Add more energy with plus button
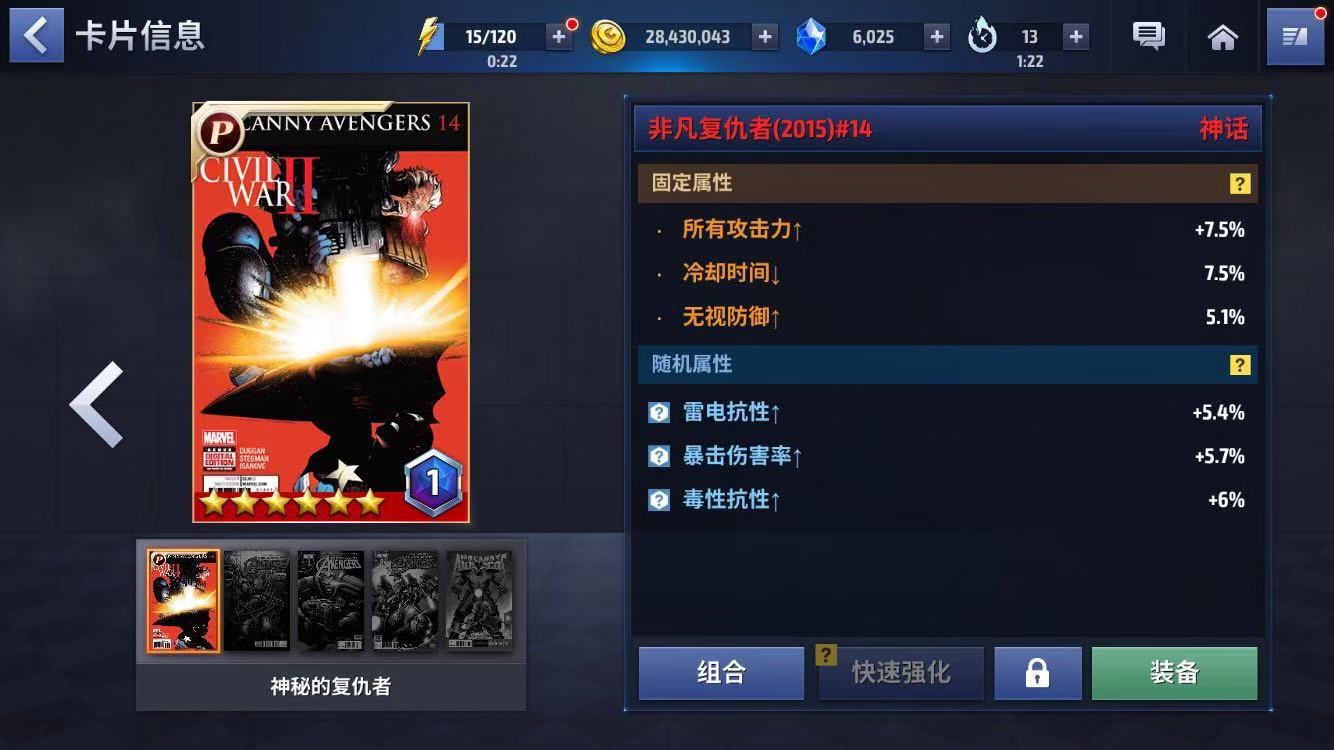Screen dimensions: 1334x750 (x=559, y=37)
